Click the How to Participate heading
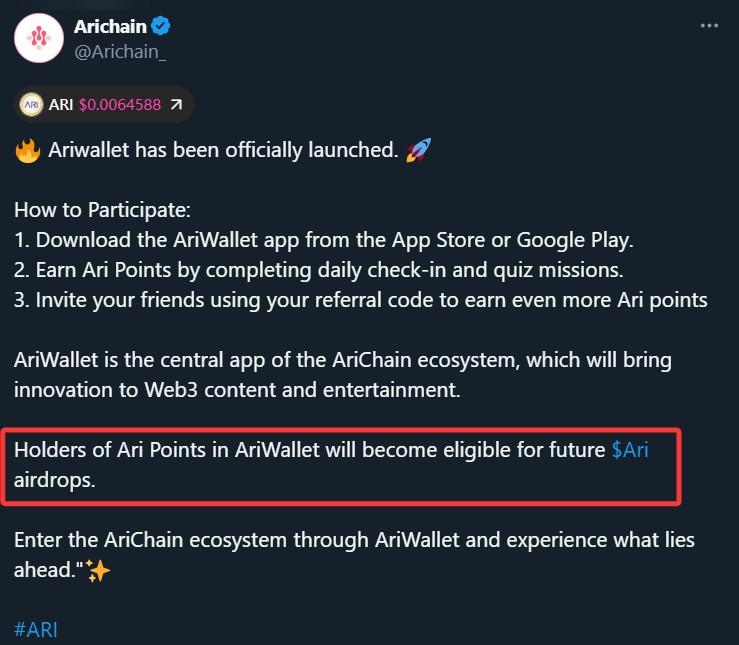The height and width of the screenshot is (645, 739). [102, 210]
